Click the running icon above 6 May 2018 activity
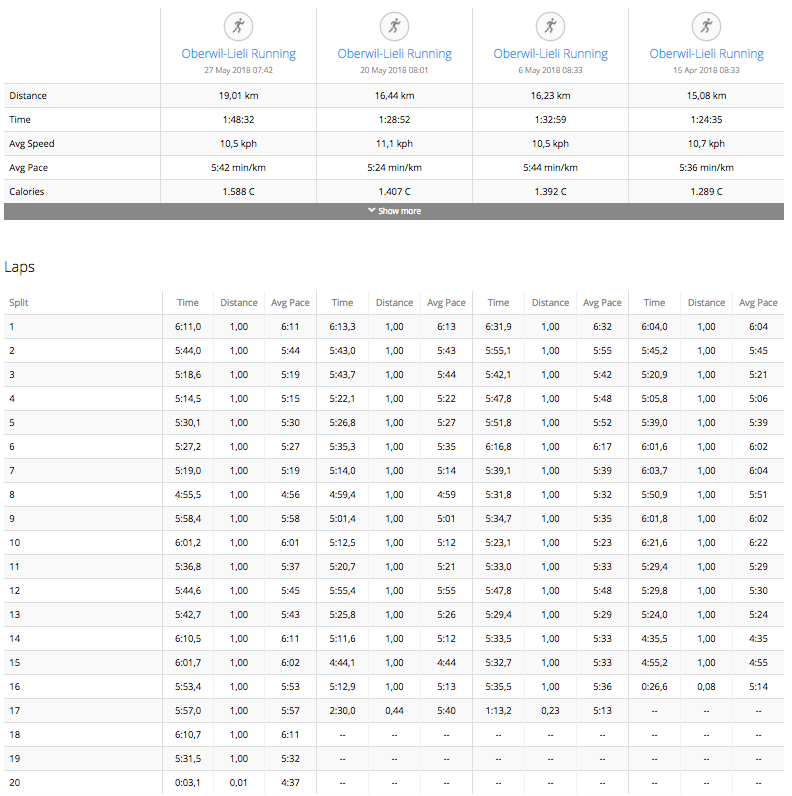This screenshot has width=792, height=796. coord(550,26)
